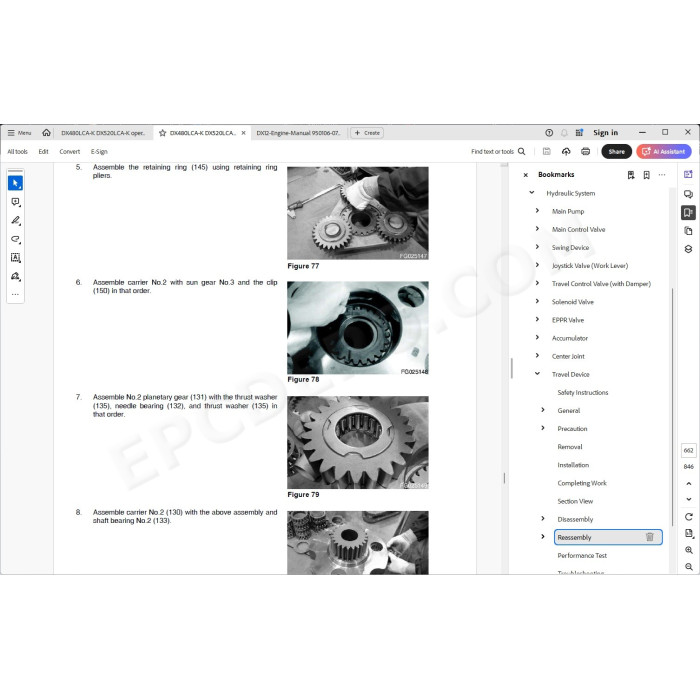The width and height of the screenshot is (700, 700).
Task: Open the layers panel icon
Action: (688, 249)
